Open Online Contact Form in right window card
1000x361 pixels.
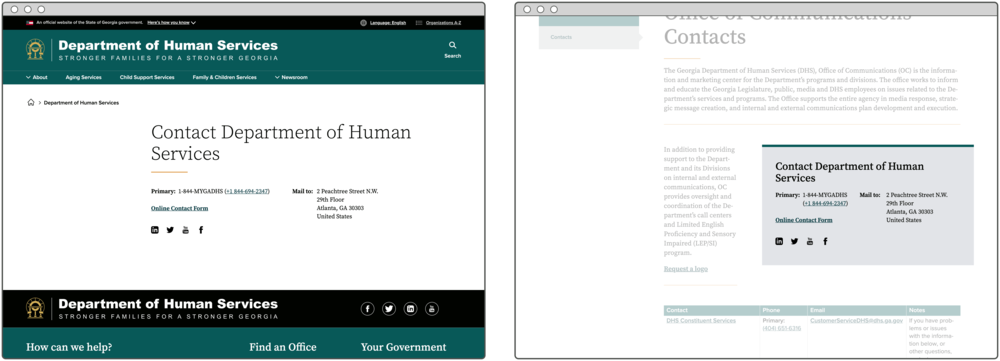click(x=804, y=220)
